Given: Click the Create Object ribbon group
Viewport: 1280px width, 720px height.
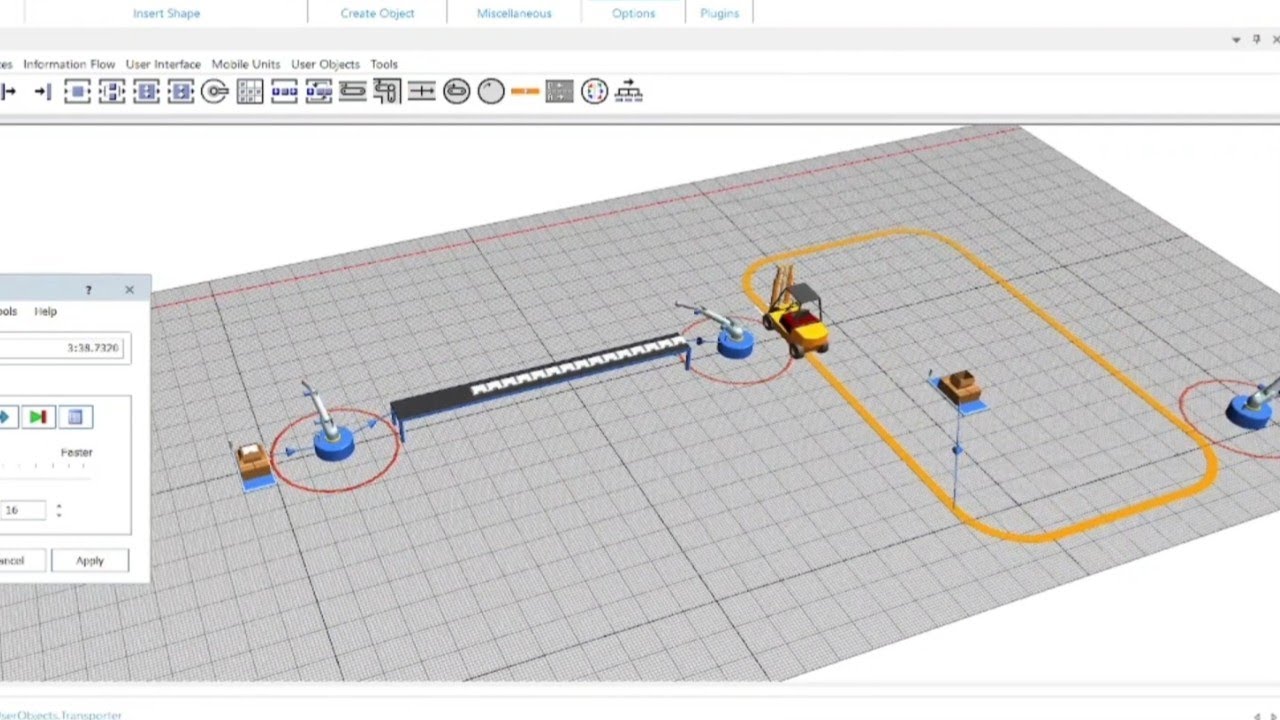Looking at the screenshot, I should click(x=377, y=13).
